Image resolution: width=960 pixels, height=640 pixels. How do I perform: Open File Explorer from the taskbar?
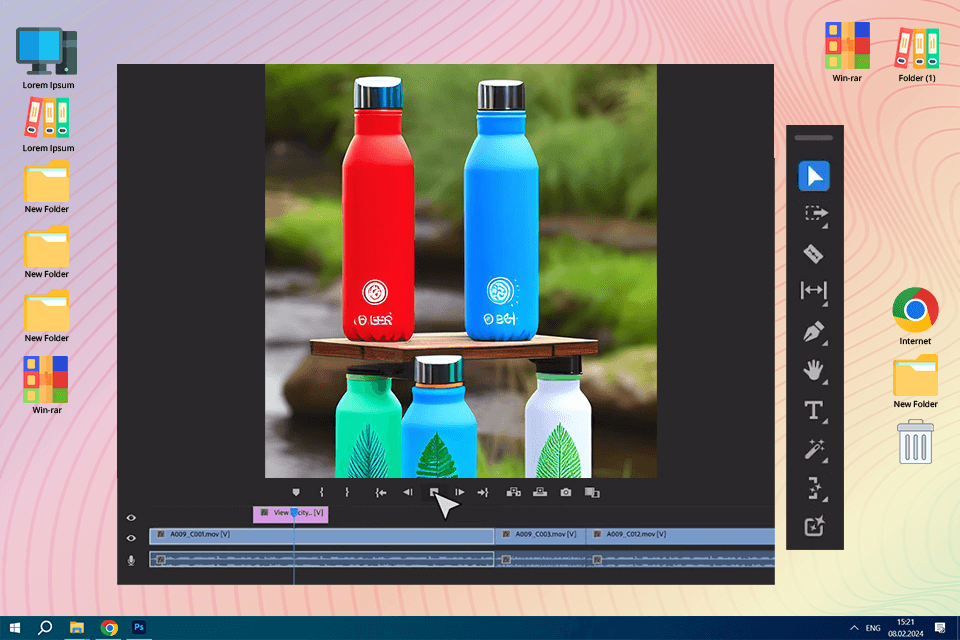point(77,628)
